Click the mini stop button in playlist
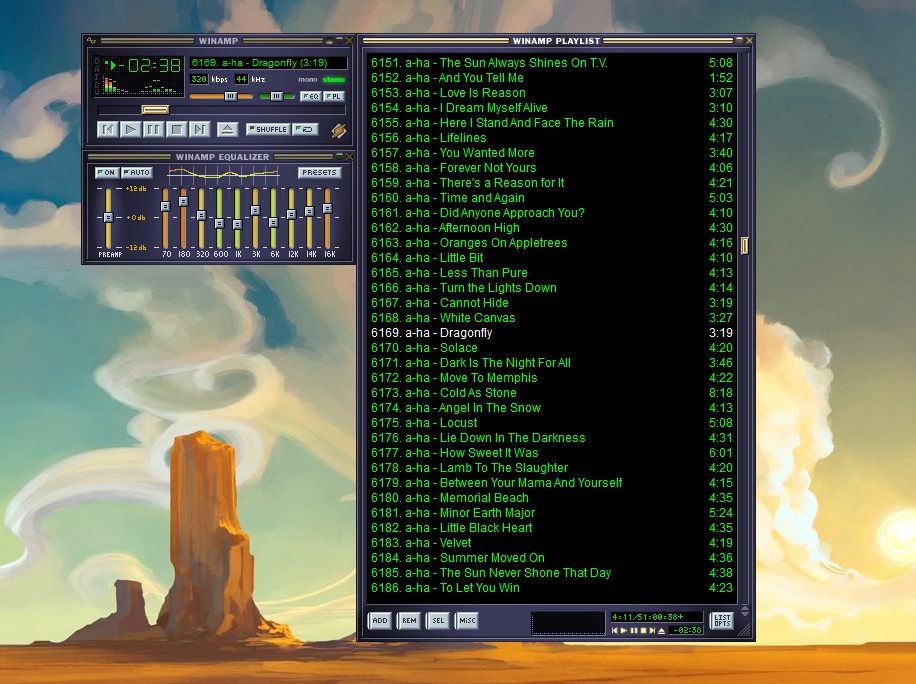The height and width of the screenshot is (684, 916). click(x=643, y=631)
